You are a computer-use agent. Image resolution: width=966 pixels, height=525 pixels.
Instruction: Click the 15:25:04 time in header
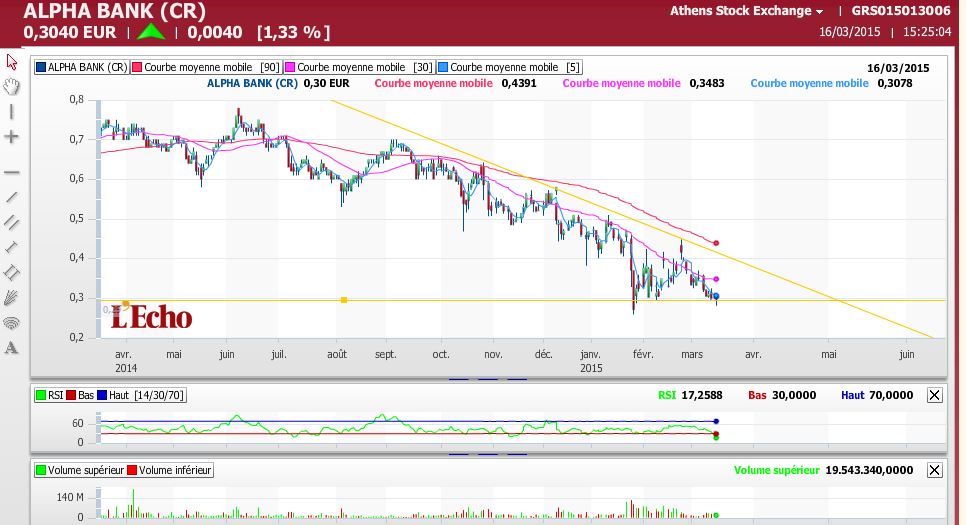pyautogui.click(x=927, y=31)
